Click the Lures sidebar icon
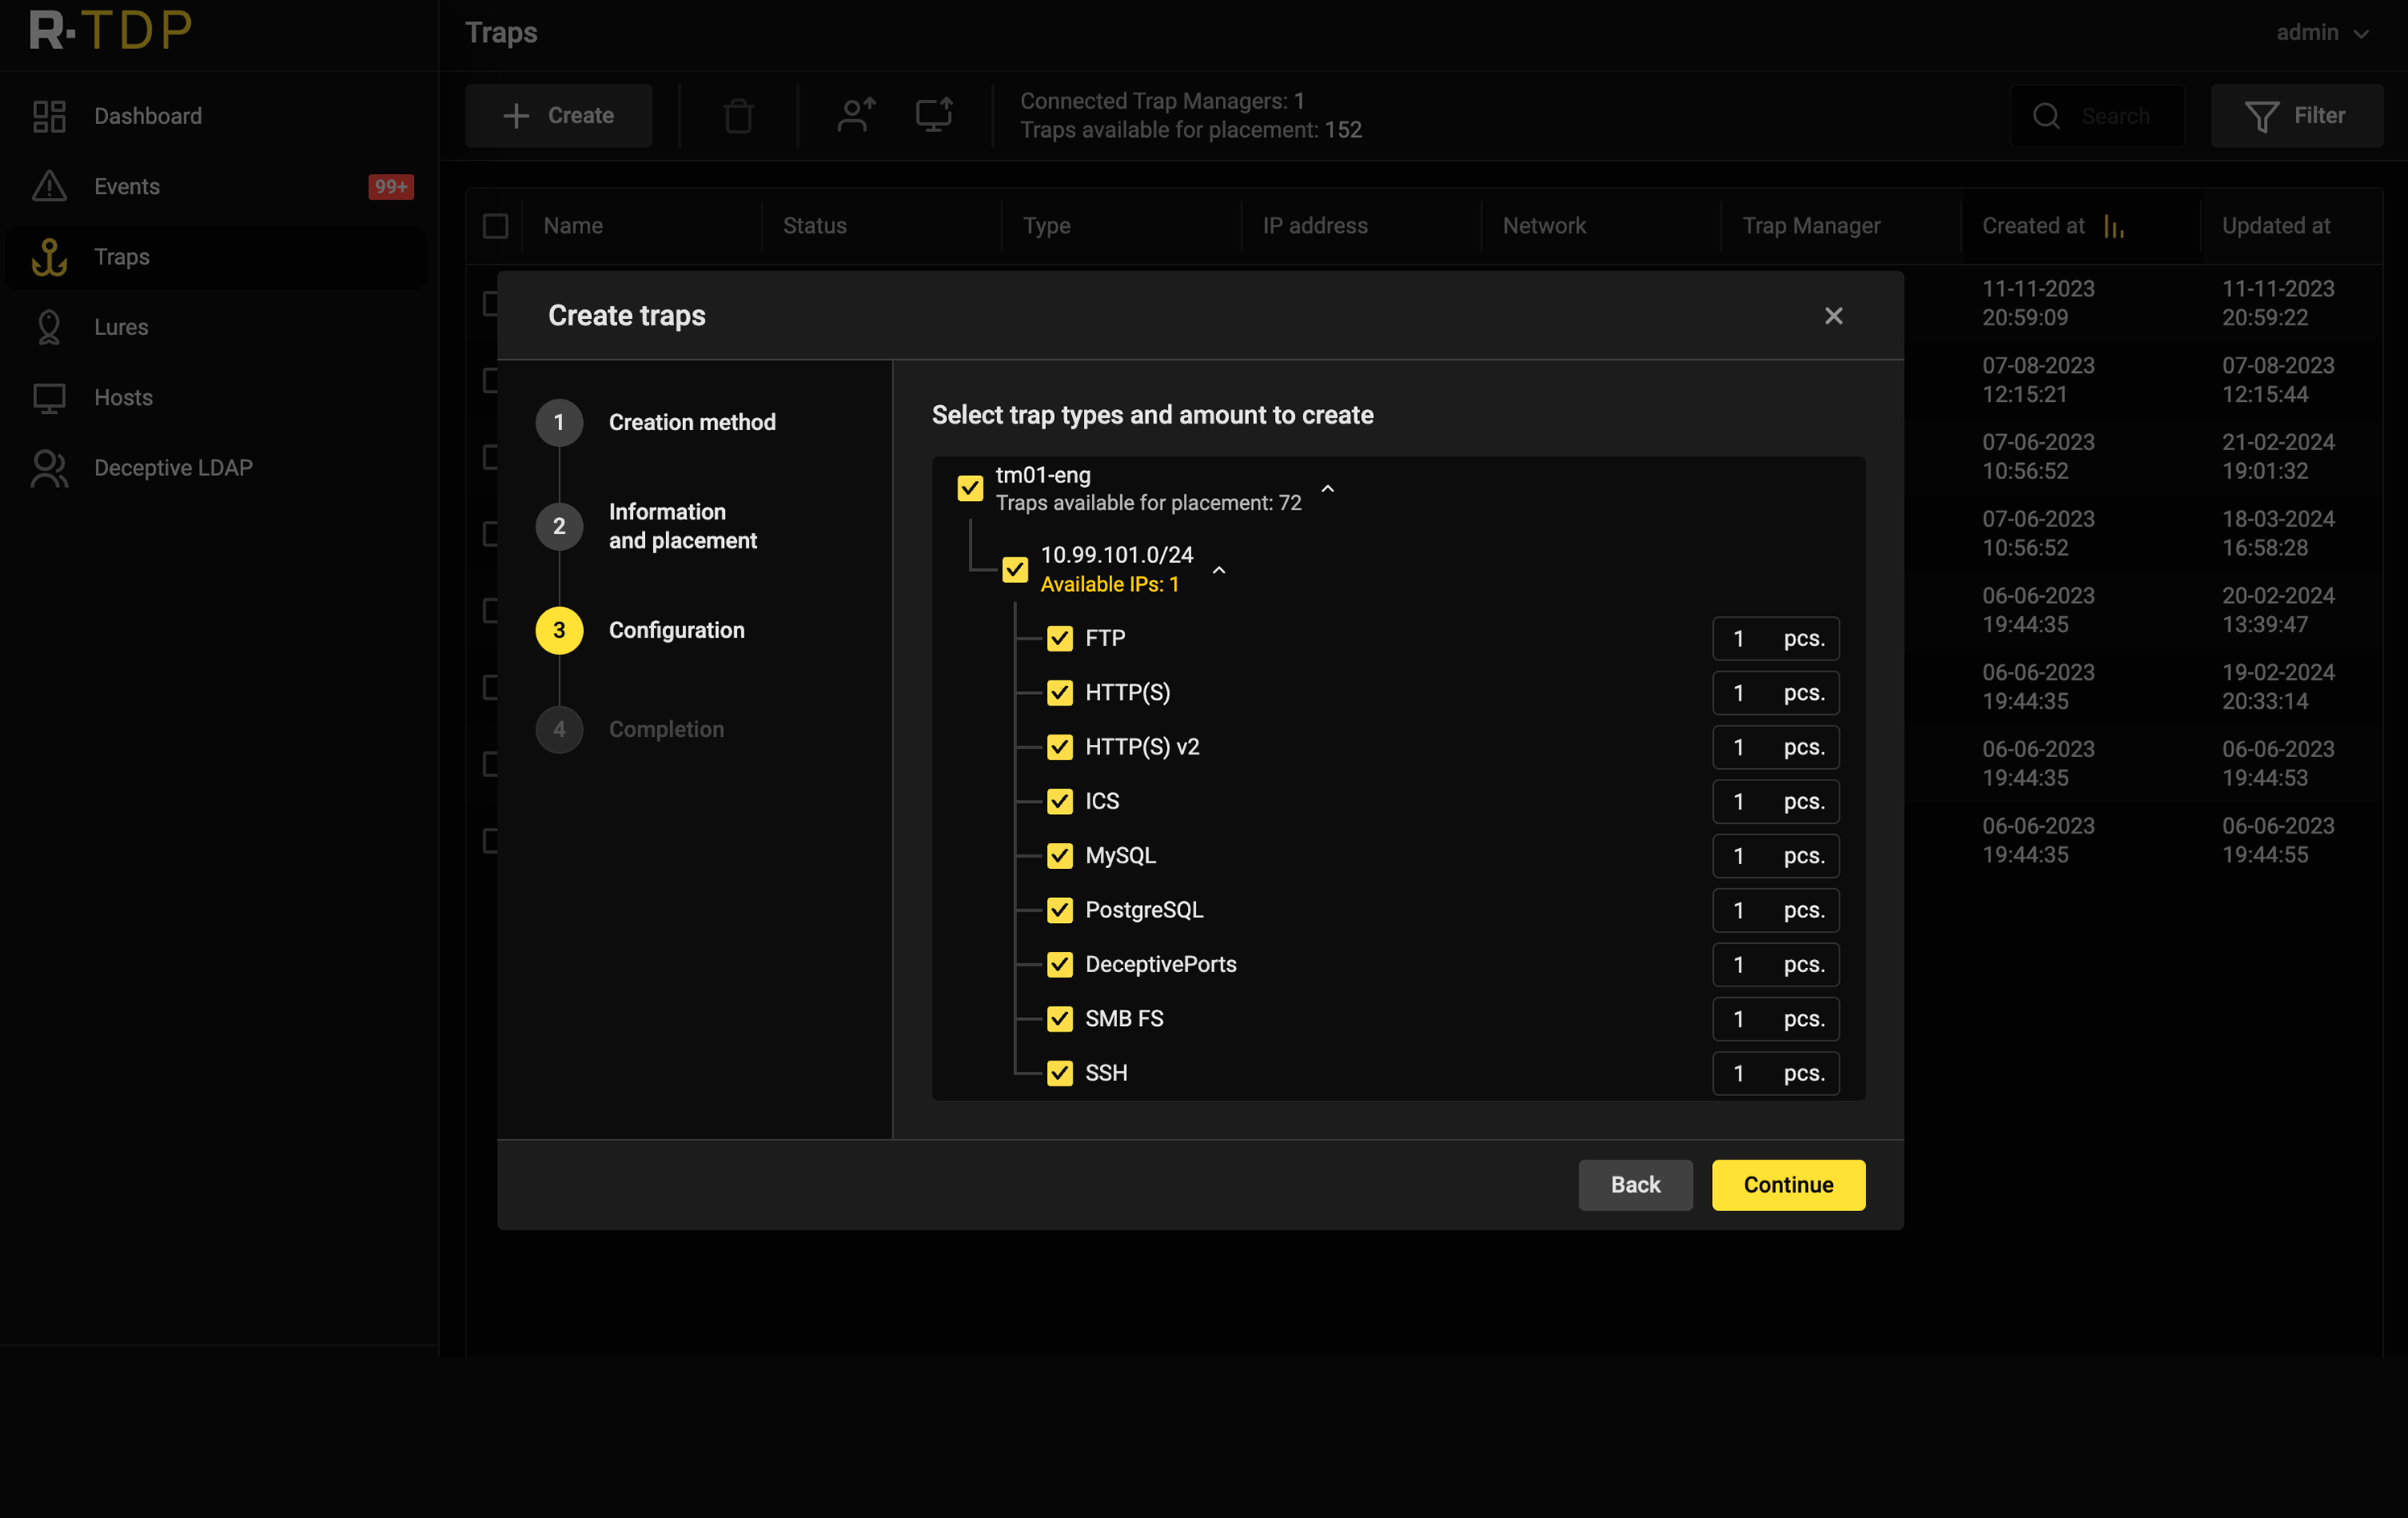The image size is (2408, 1518). point(49,327)
